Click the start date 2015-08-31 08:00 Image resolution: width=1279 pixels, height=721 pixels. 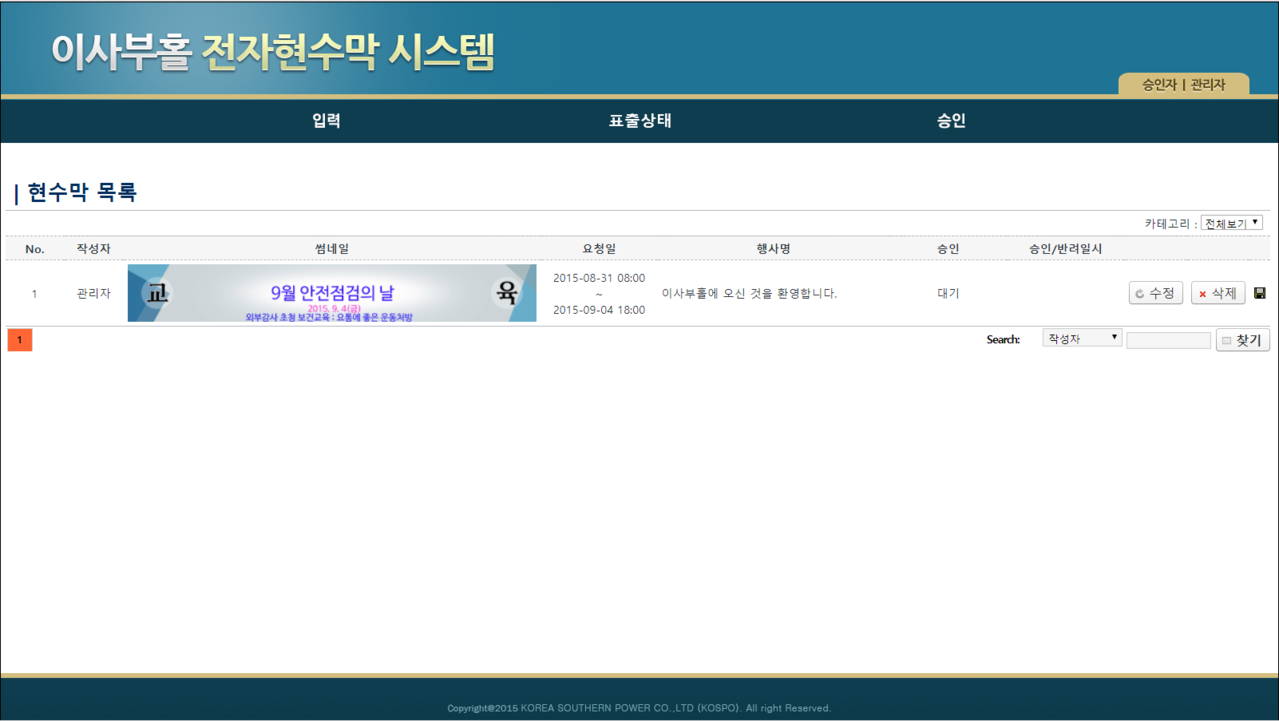pos(599,278)
